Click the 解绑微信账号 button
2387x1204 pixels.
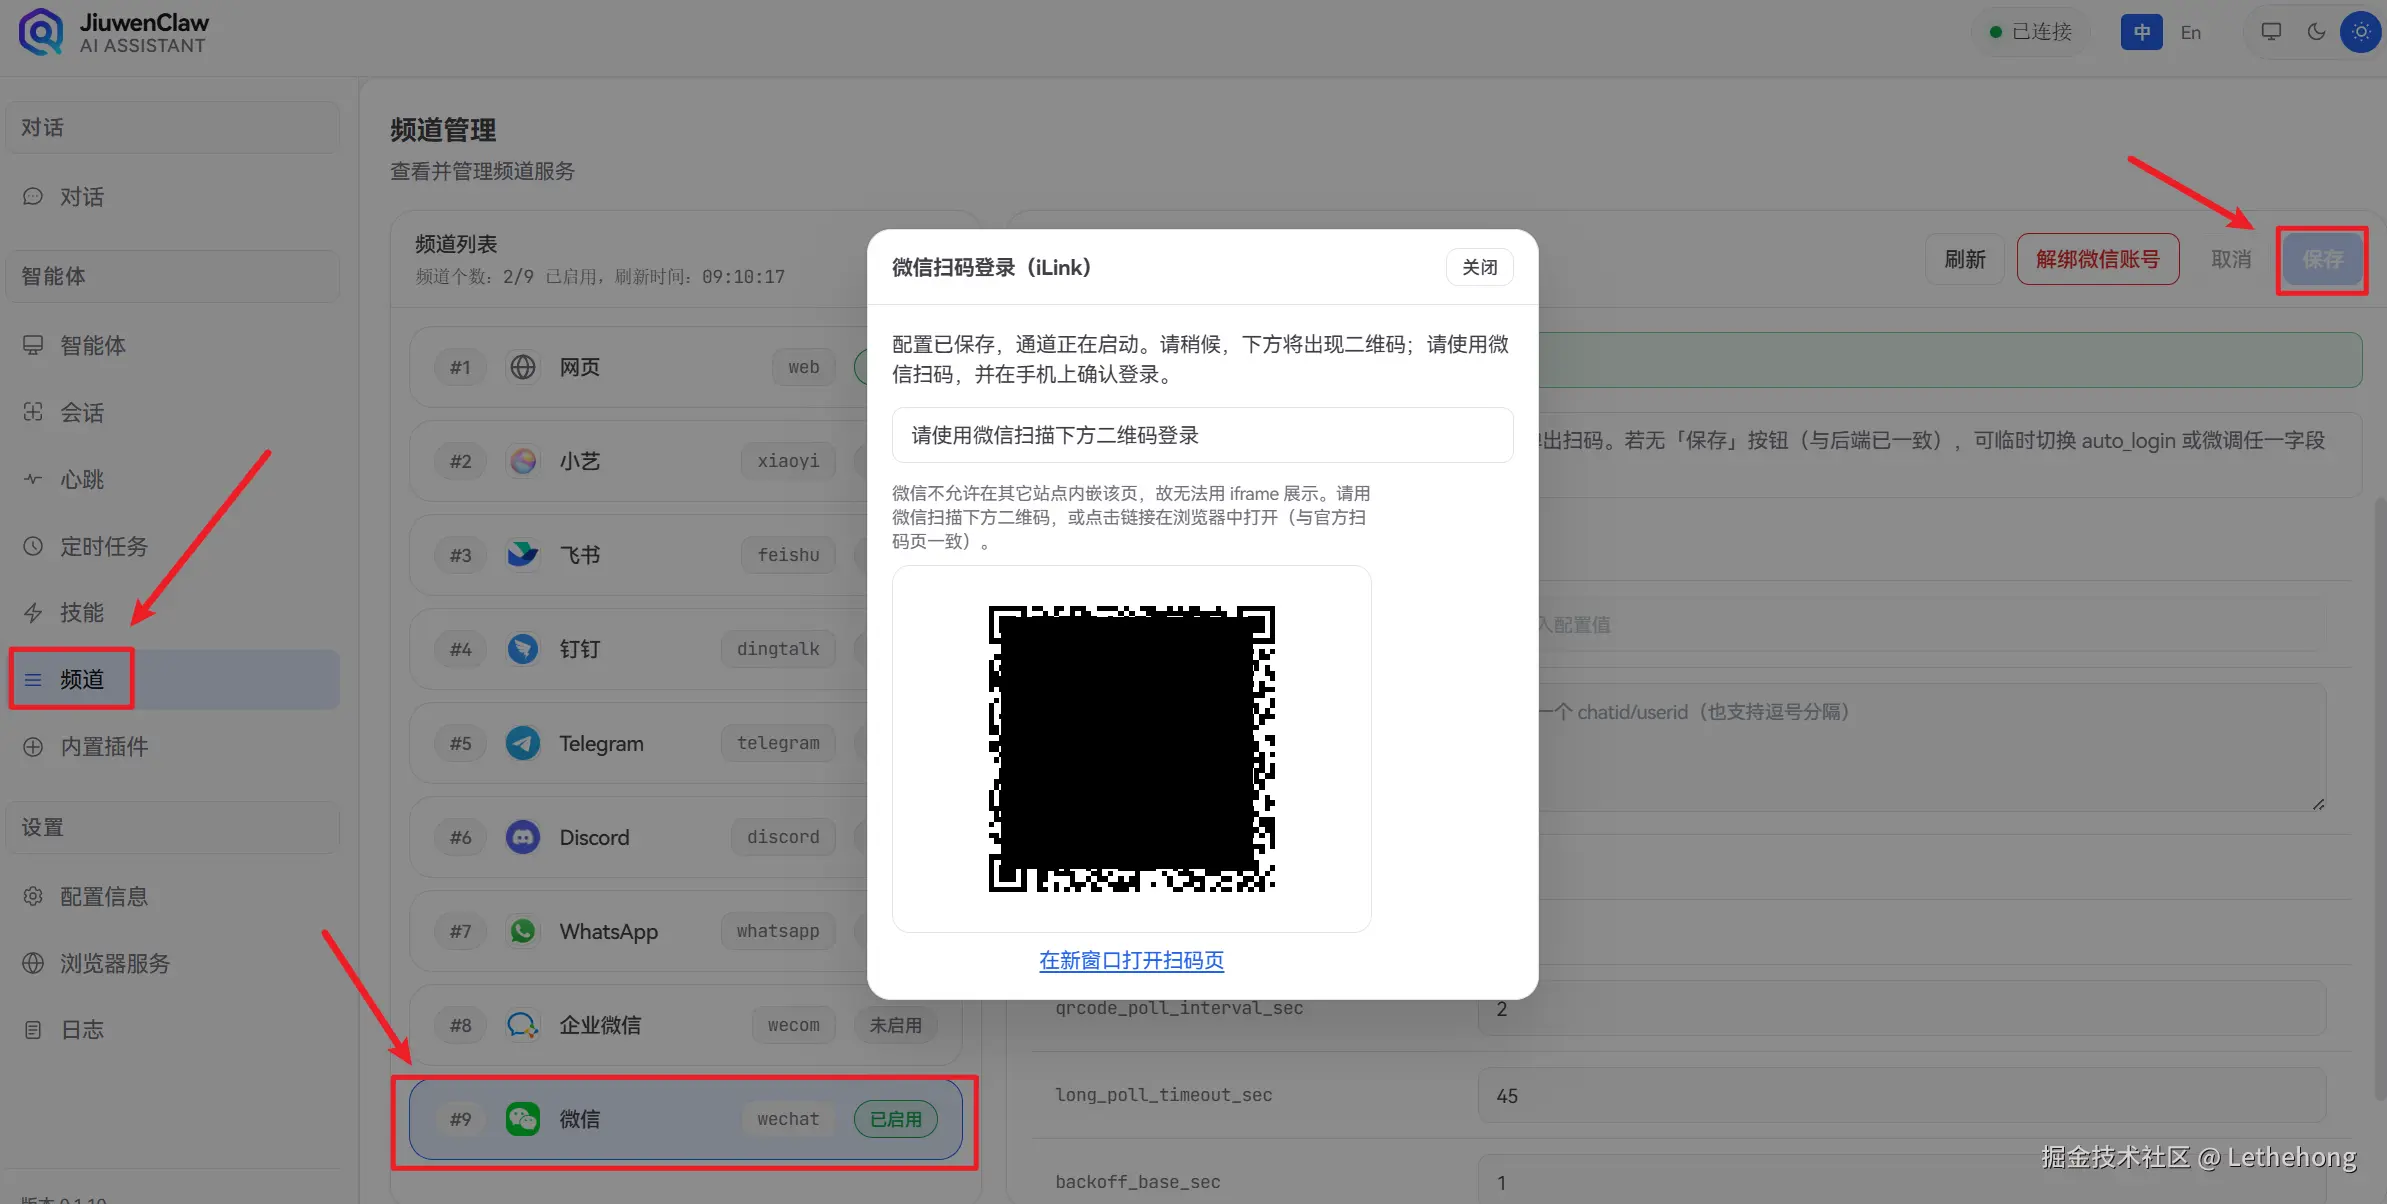click(2097, 259)
